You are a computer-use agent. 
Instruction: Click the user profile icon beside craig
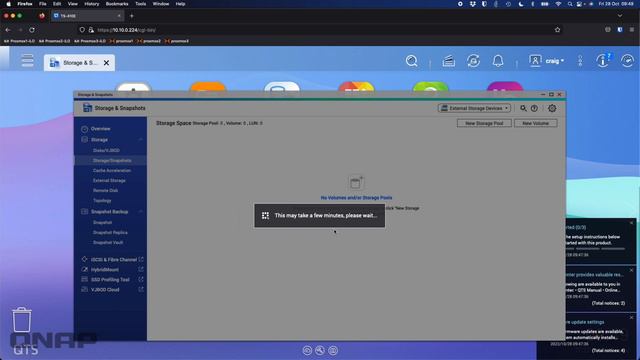click(535, 61)
